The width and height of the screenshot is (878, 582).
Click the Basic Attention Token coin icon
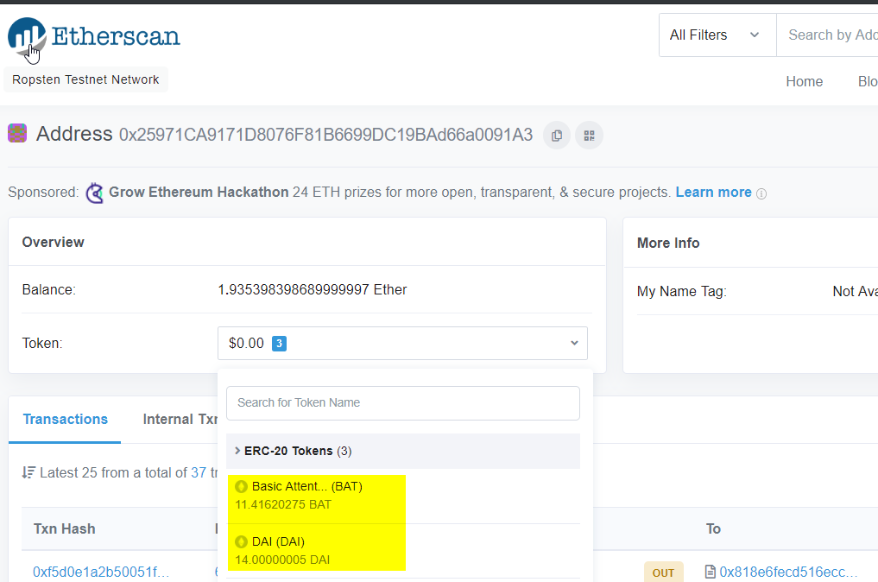241,487
